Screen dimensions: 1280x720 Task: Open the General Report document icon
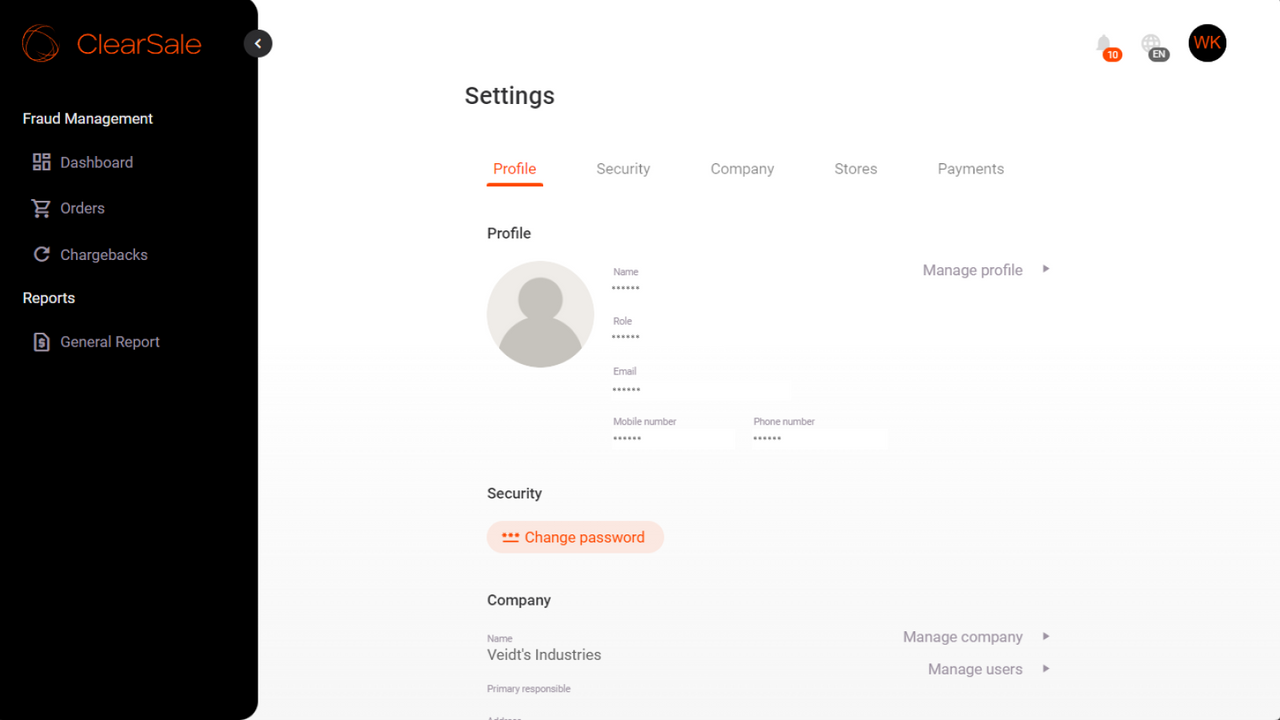point(41,341)
